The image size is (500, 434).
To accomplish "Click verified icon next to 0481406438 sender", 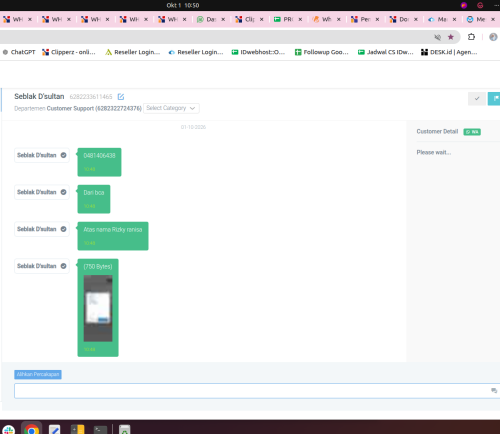I will point(63,155).
